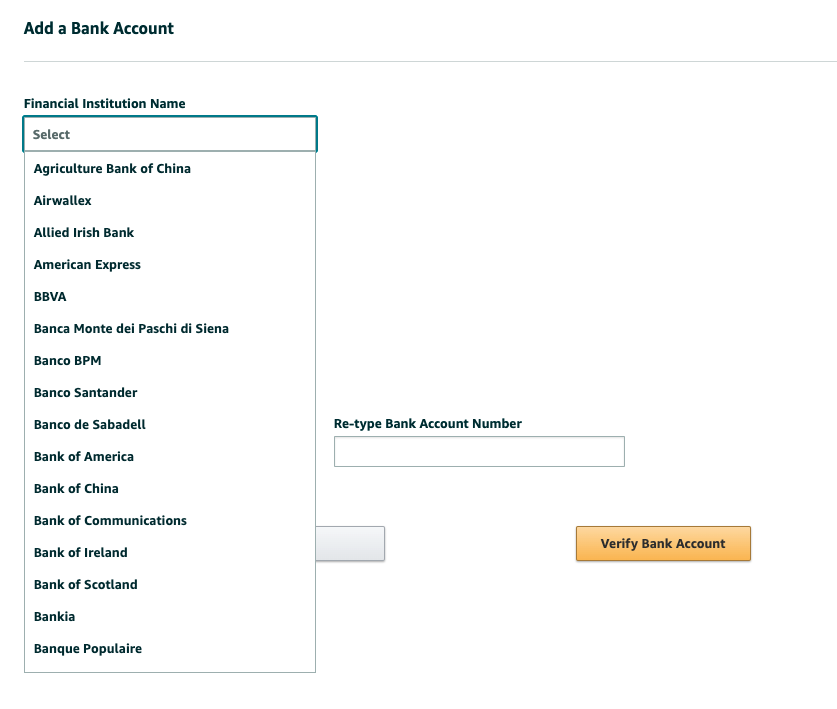Select Banque Populaire at list bottom
Viewport: 837px width, 709px height.
click(87, 648)
